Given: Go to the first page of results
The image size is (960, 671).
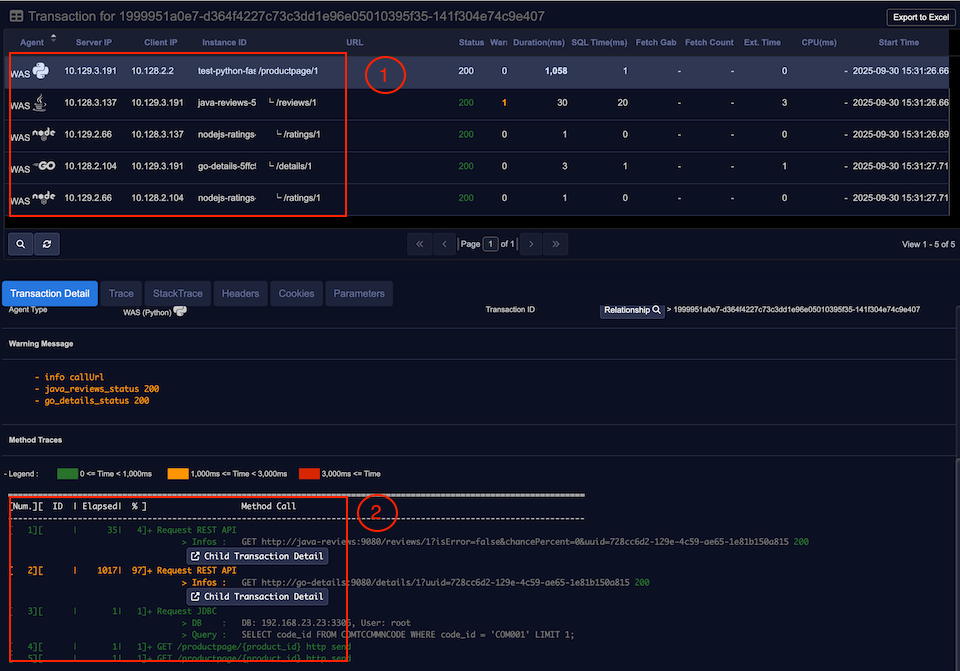Looking at the screenshot, I should tap(420, 244).
